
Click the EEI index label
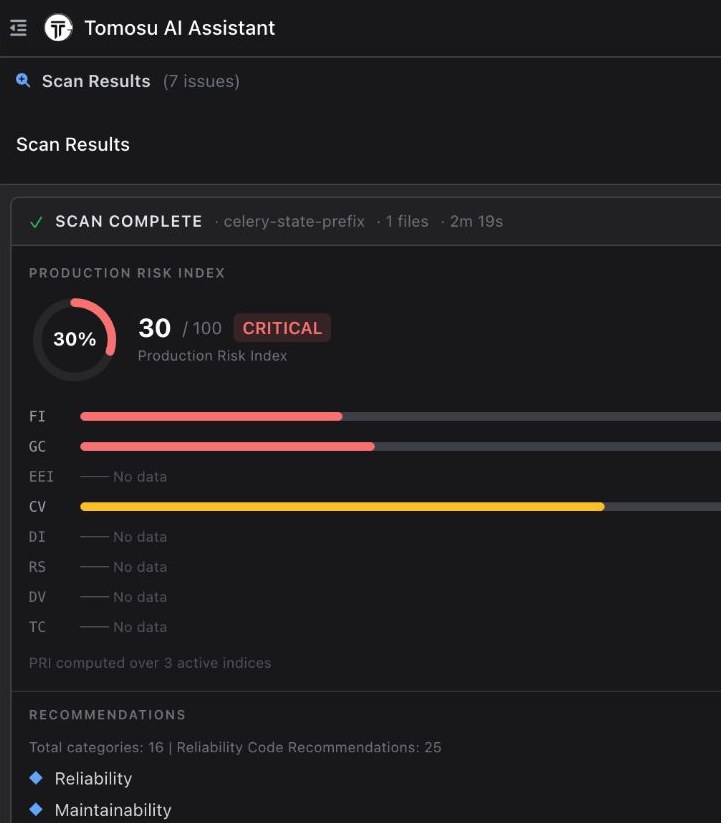[x=41, y=477]
